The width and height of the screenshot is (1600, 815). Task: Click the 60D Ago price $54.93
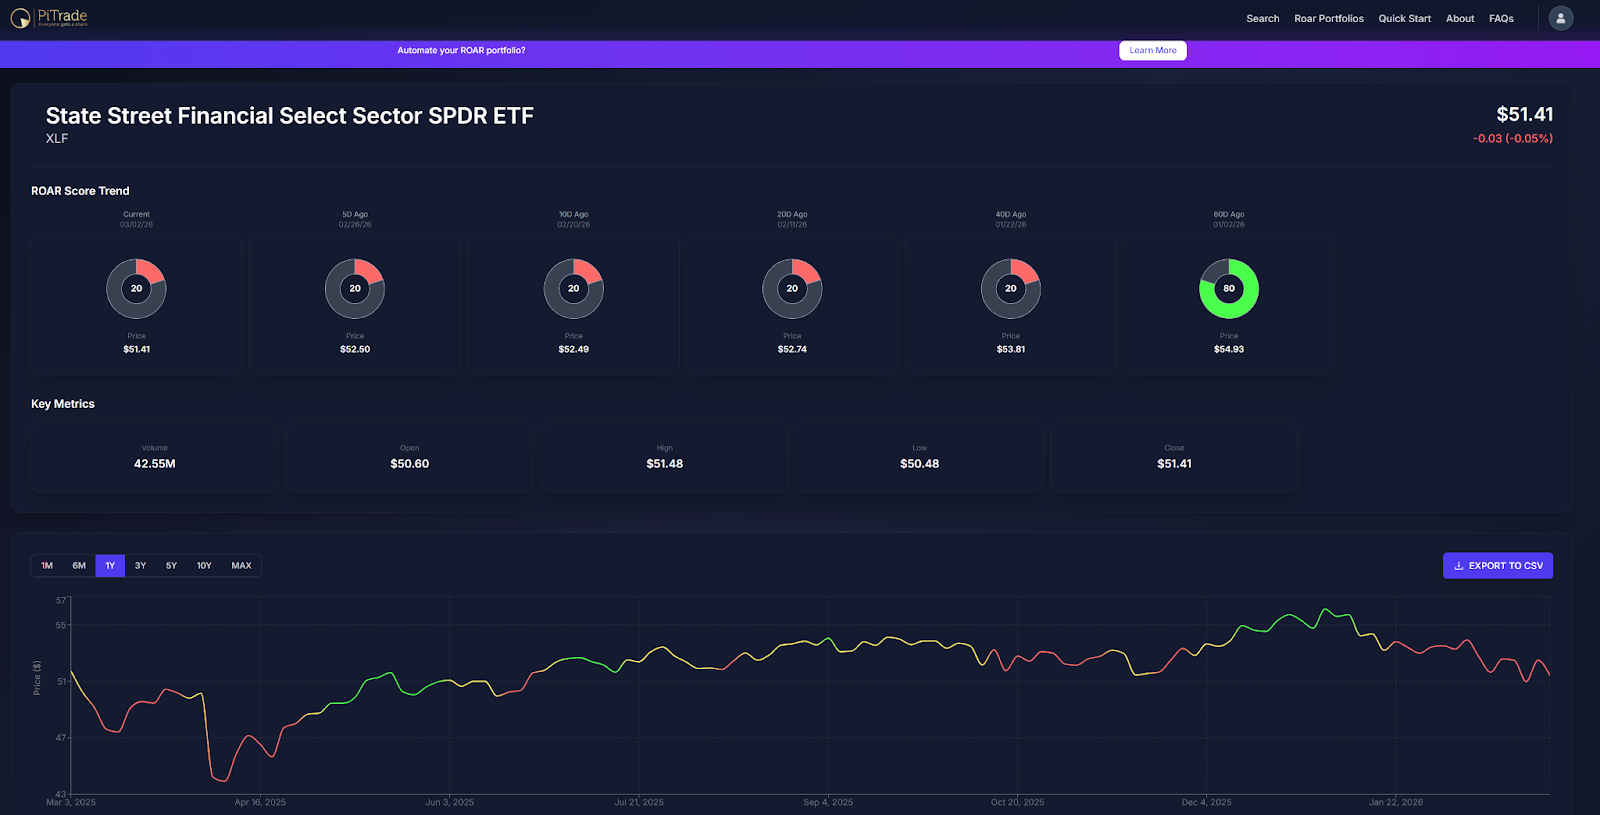click(1229, 350)
